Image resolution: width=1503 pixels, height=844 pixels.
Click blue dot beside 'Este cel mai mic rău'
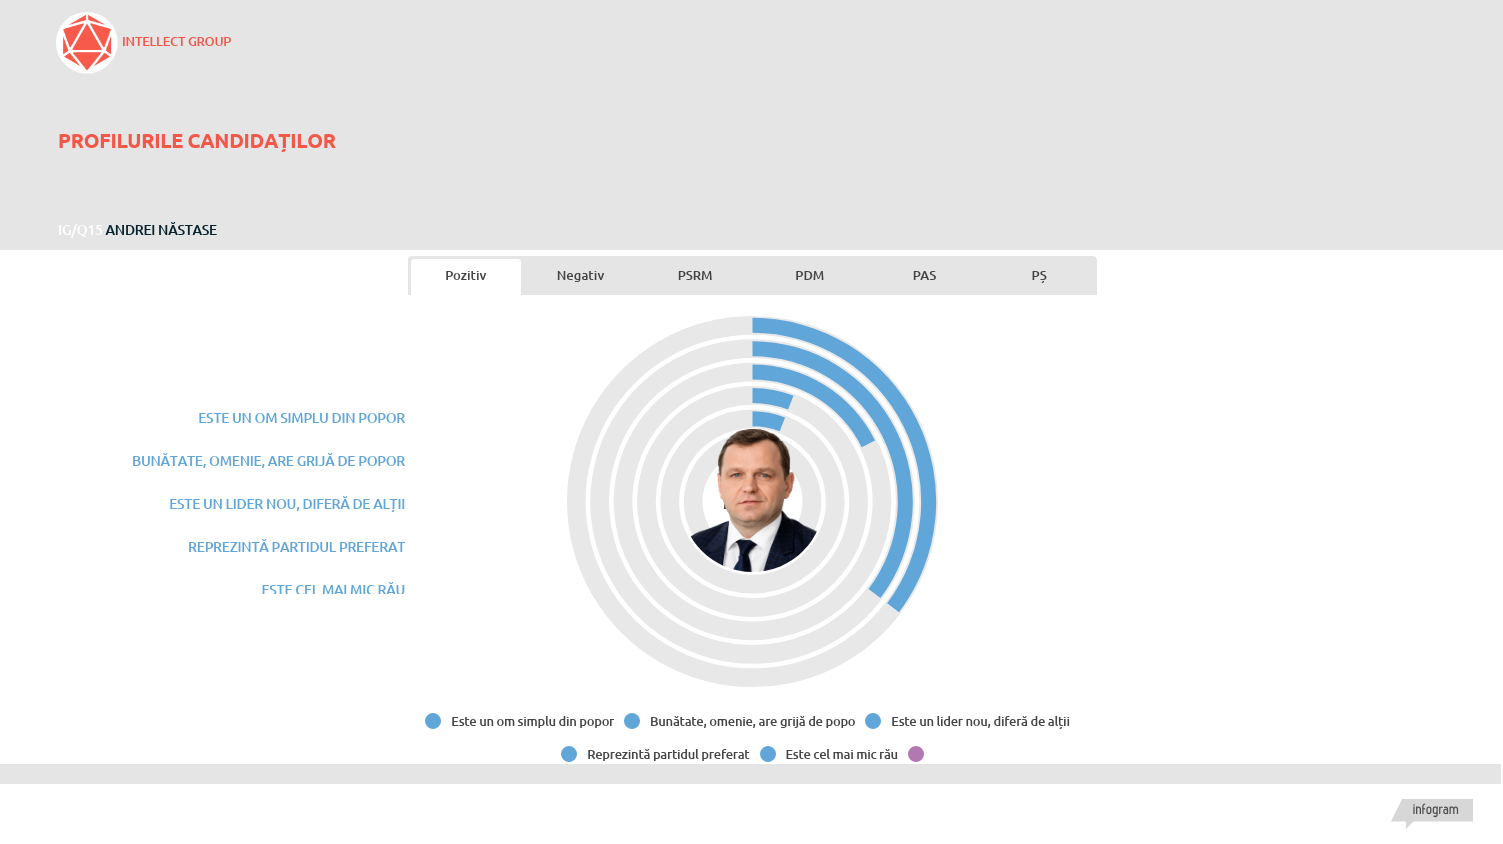click(768, 754)
